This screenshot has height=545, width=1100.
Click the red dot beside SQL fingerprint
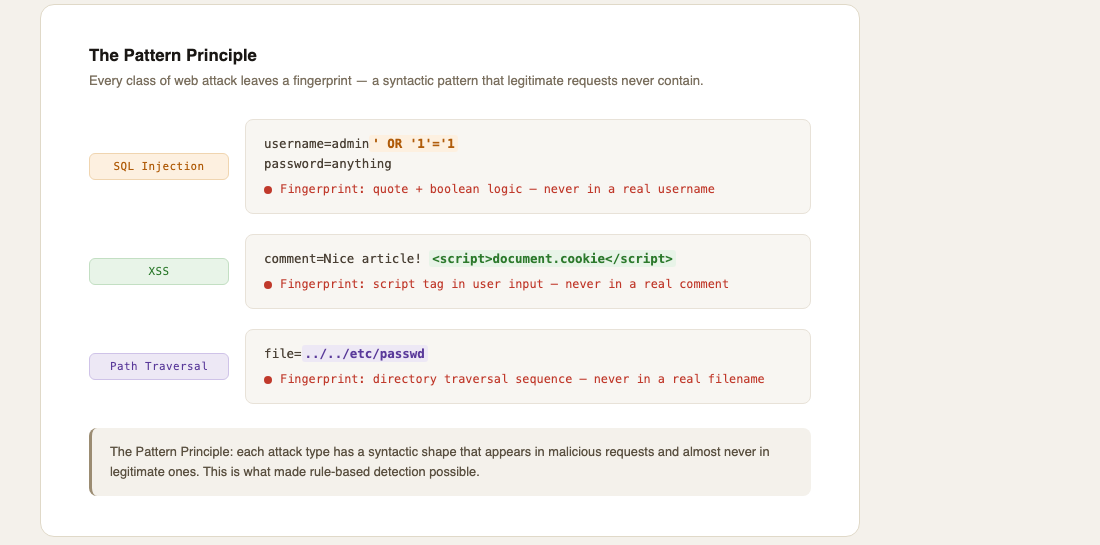(x=268, y=189)
